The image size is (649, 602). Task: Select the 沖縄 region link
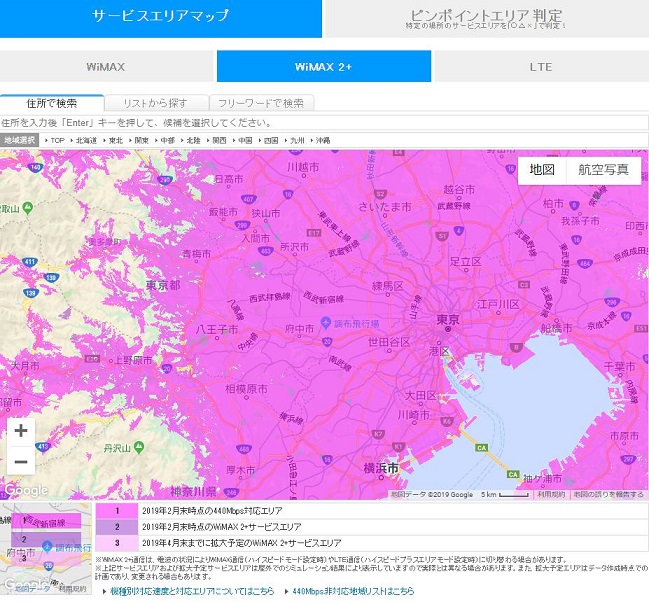tap(322, 140)
